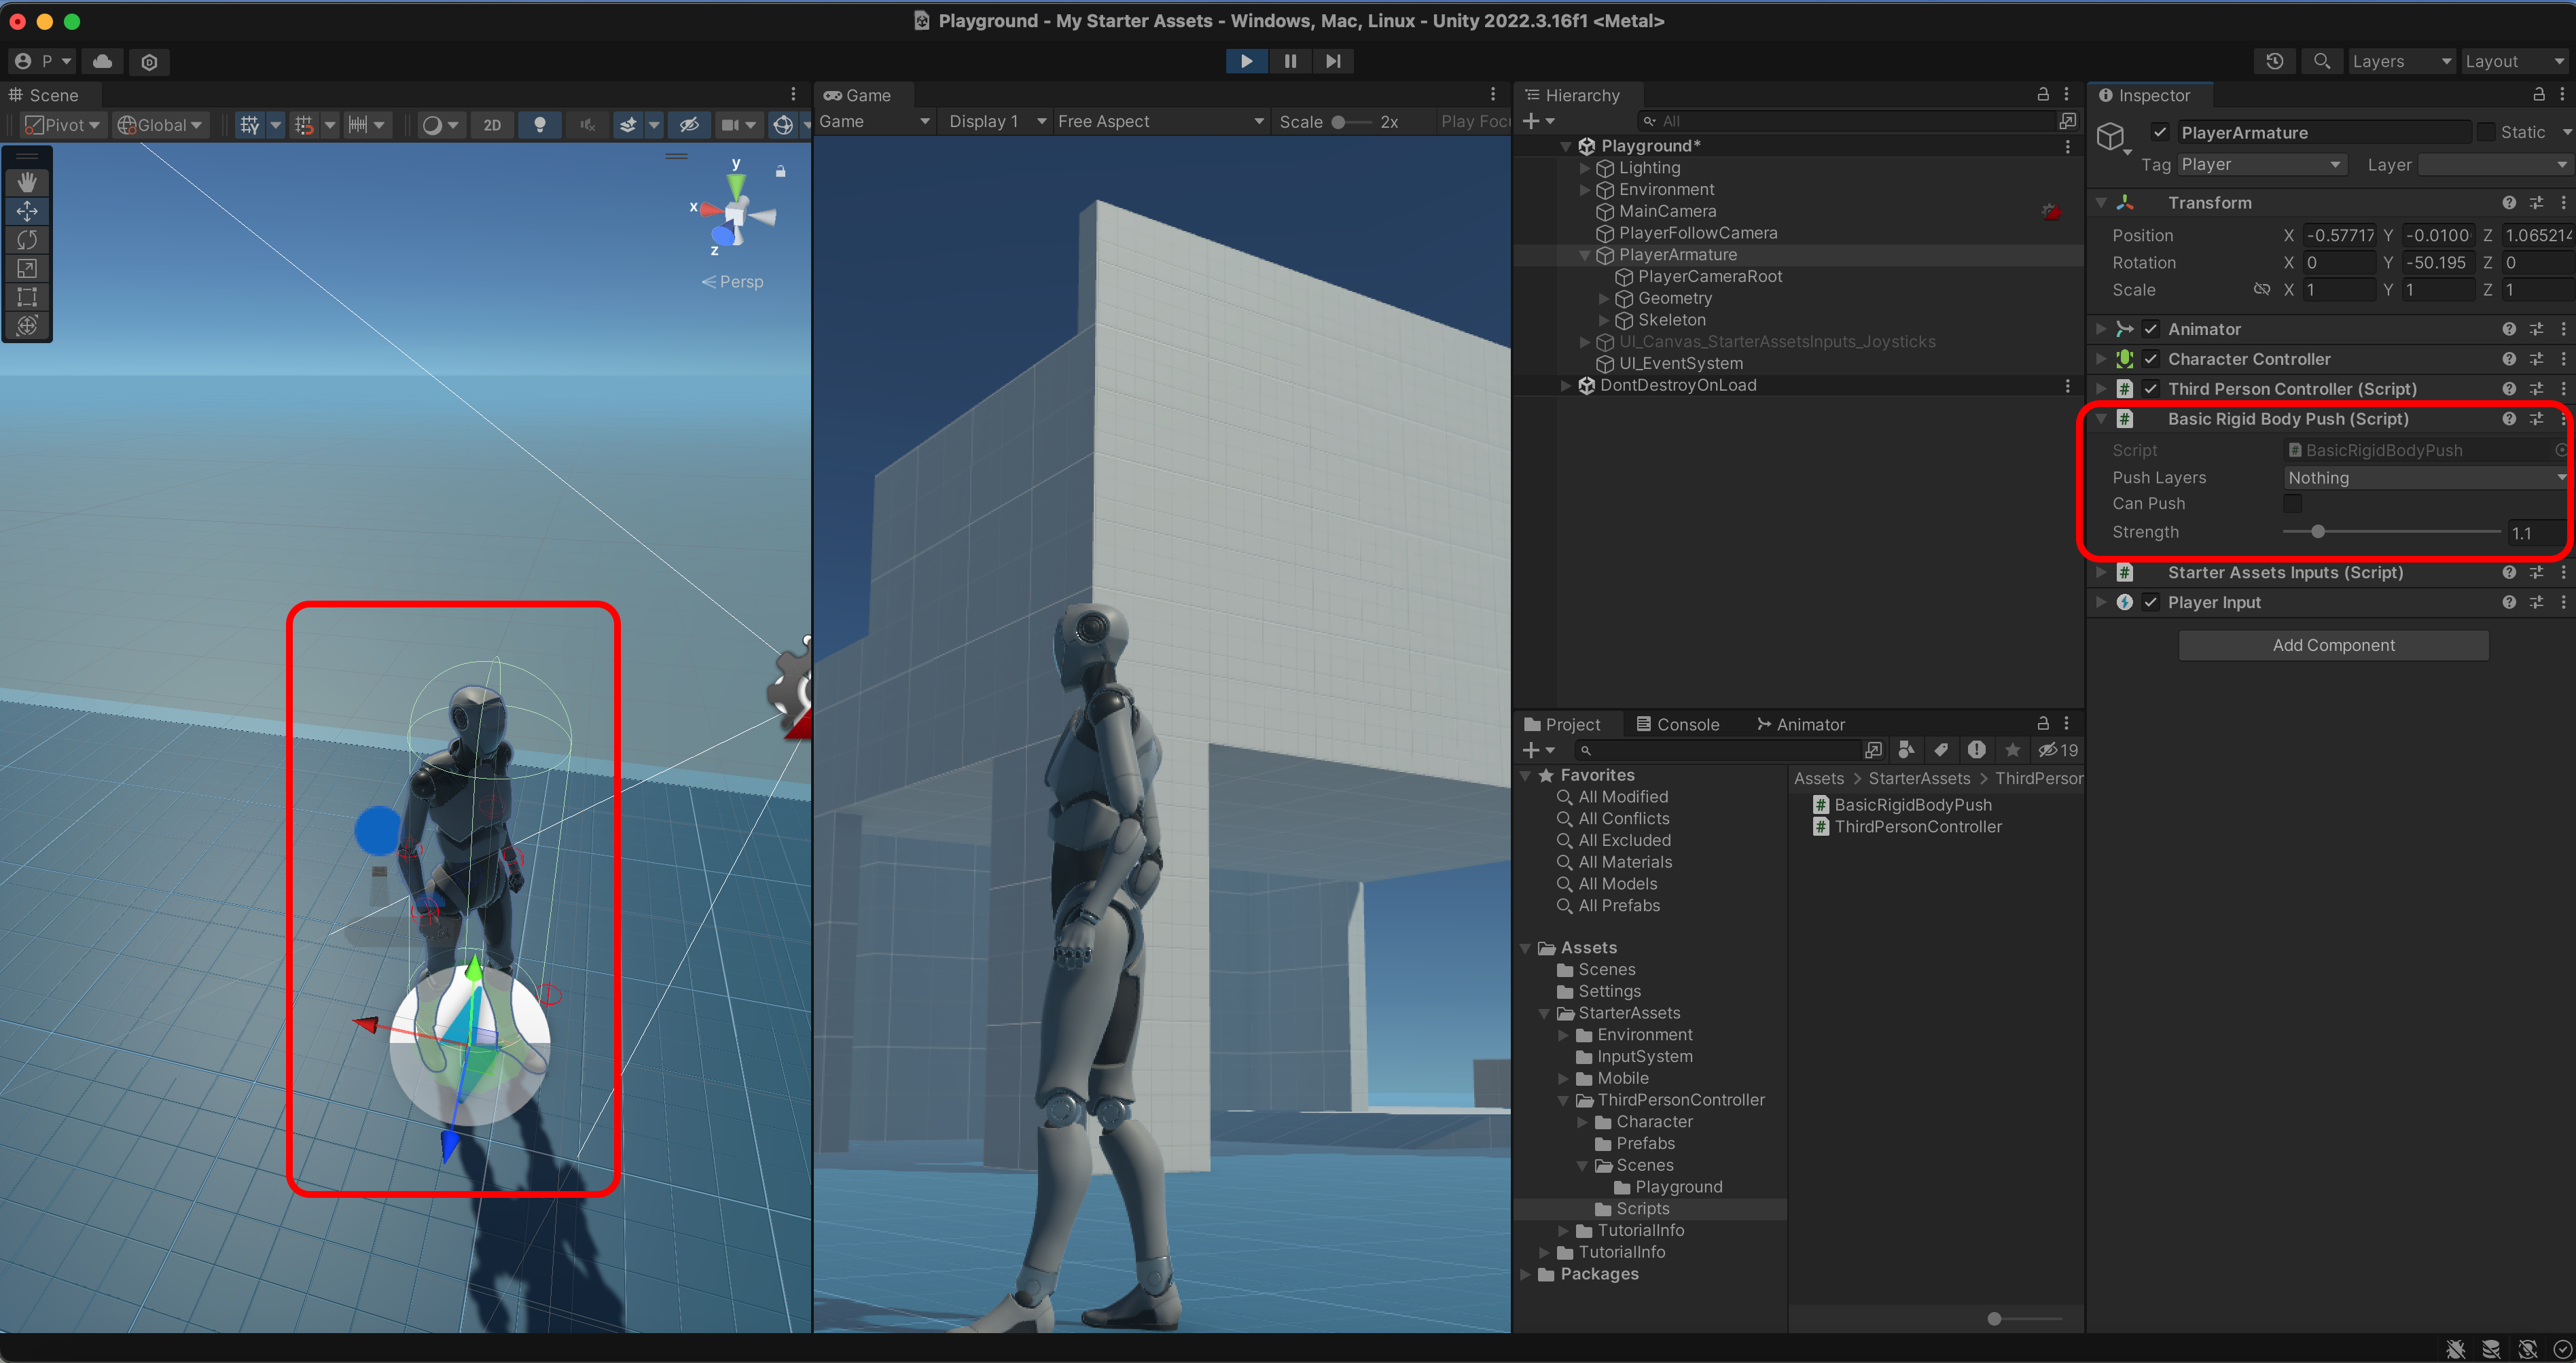Select the Hand view tool
This screenshot has width=2576, height=1363.
coord(27,182)
